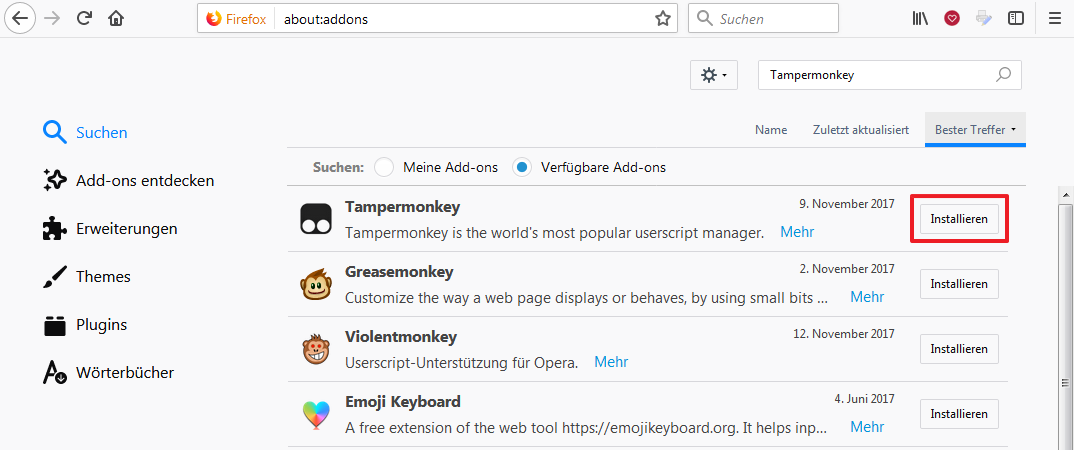Open the Tampermonkey add-on icon
Screen dimensions: 1074x450
(316, 219)
